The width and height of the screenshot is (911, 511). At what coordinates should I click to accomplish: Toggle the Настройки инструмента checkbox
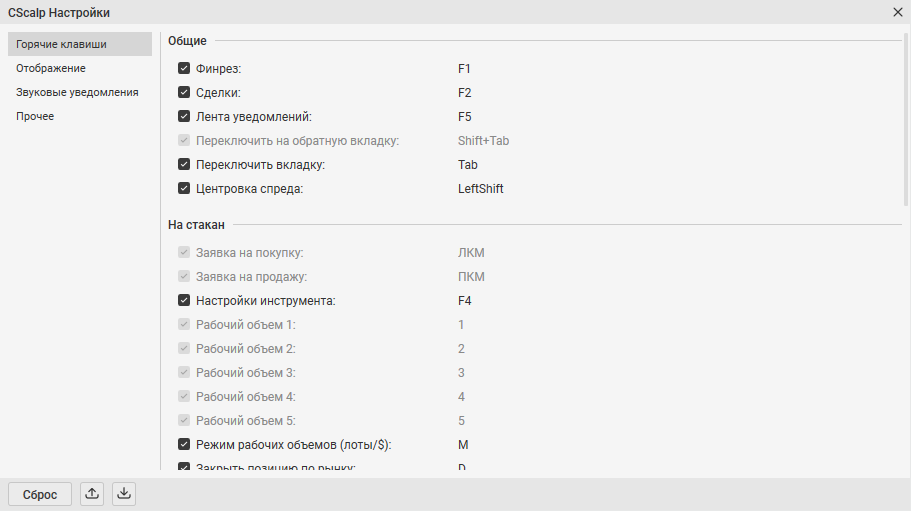pyautogui.click(x=184, y=301)
